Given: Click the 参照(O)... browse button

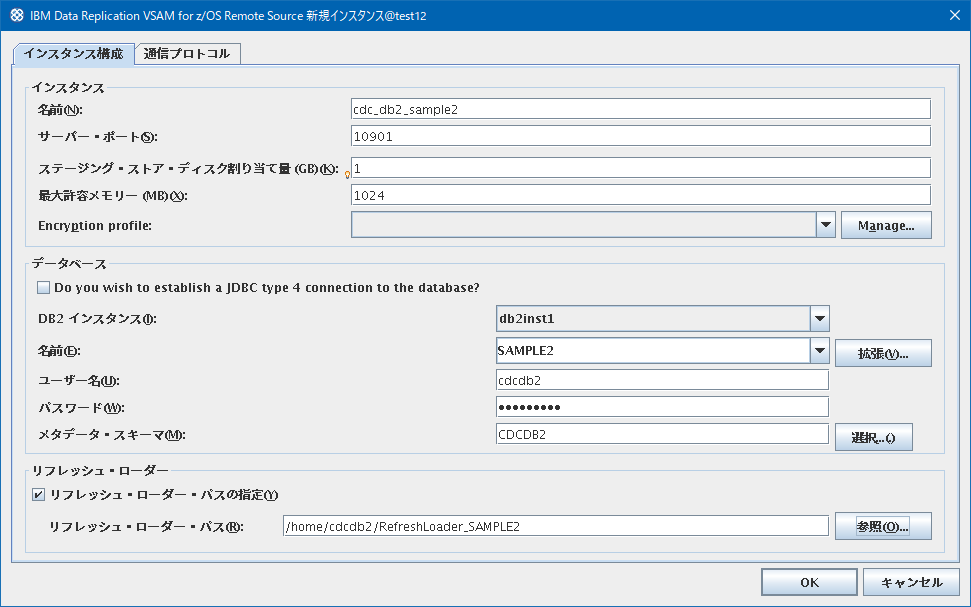Looking at the screenshot, I should [x=883, y=526].
